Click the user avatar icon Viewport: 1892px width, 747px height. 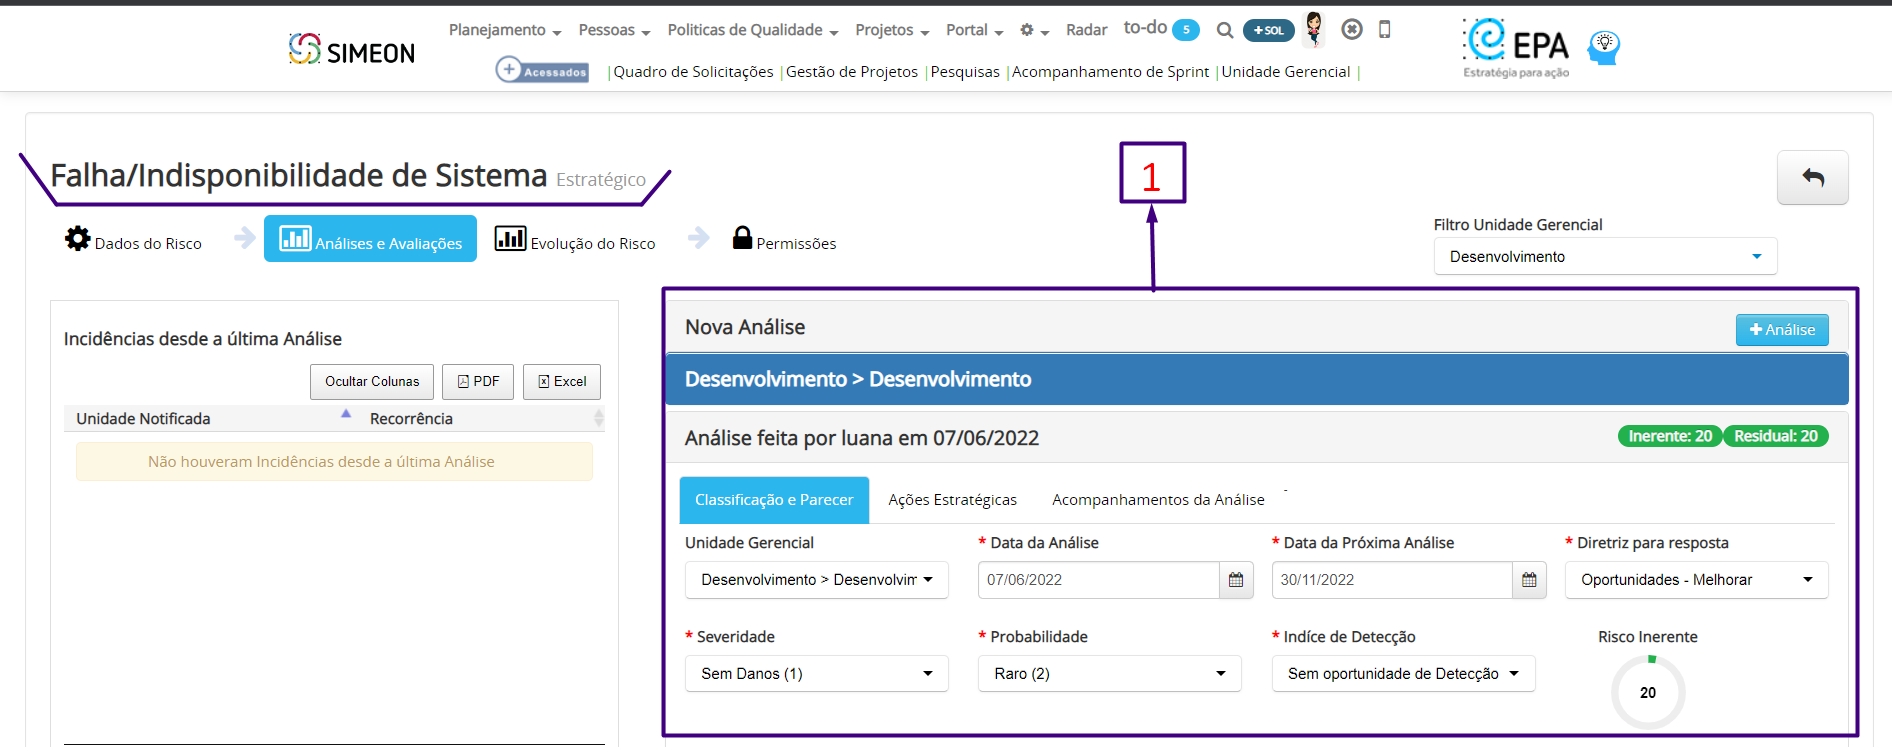click(1314, 30)
